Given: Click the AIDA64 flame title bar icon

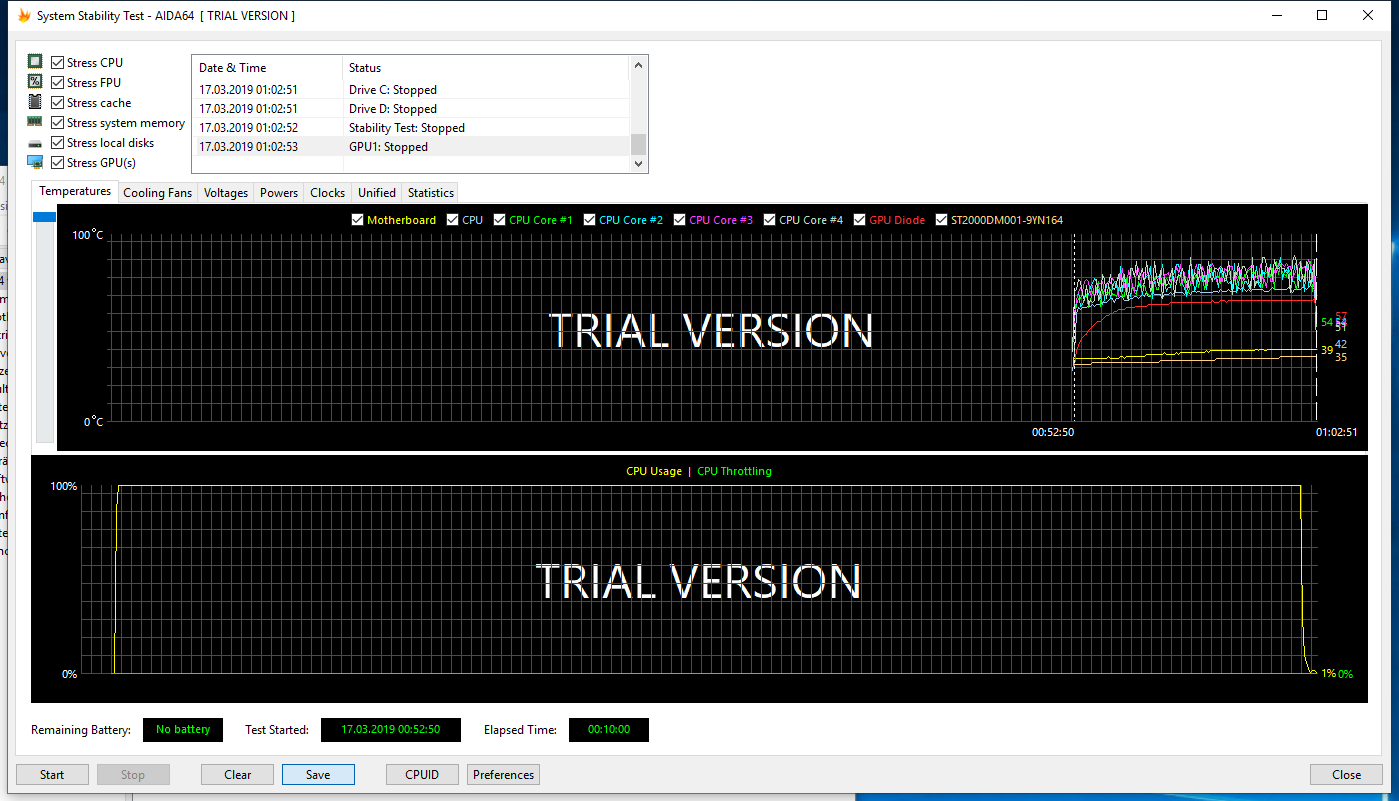Looking at the screenshot, I should coord(24,15).
